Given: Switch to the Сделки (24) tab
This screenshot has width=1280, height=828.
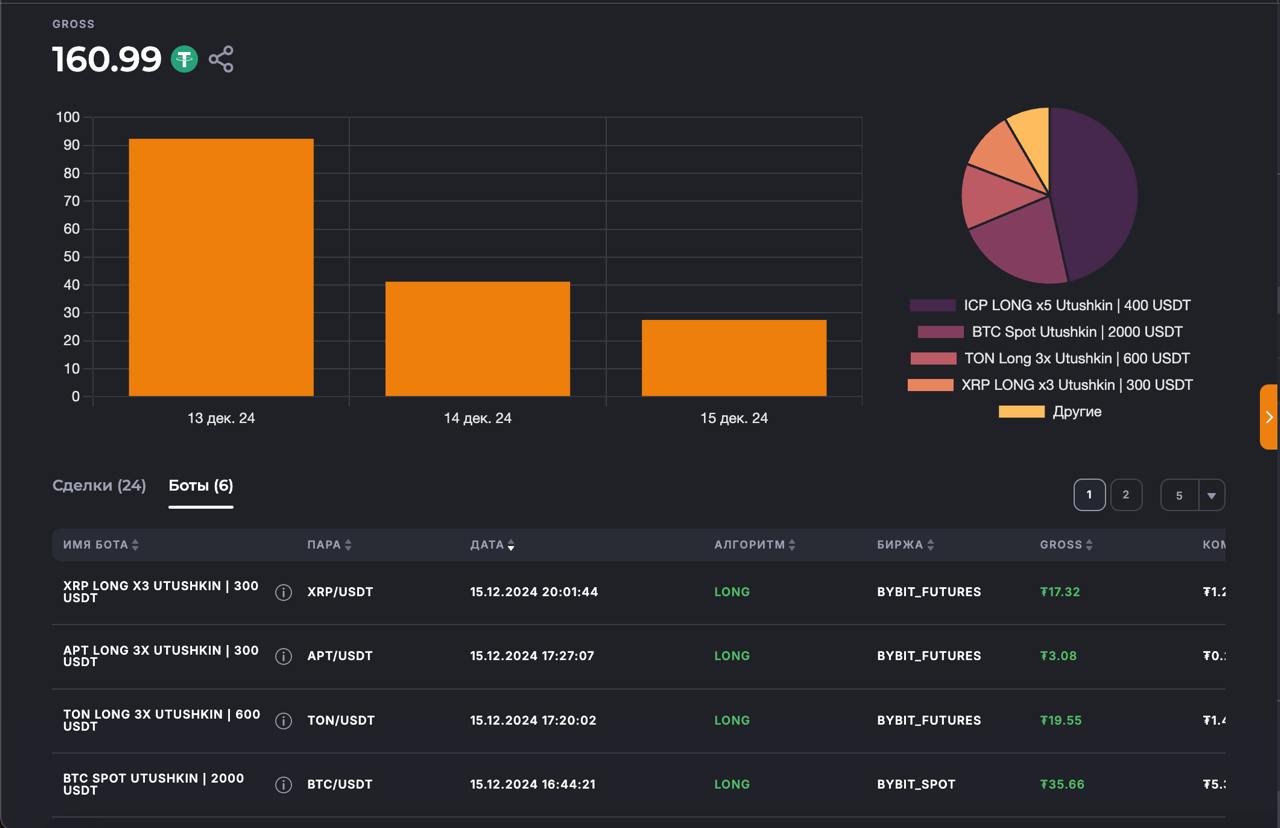Looking at the screenshot, I should (99, 486).
